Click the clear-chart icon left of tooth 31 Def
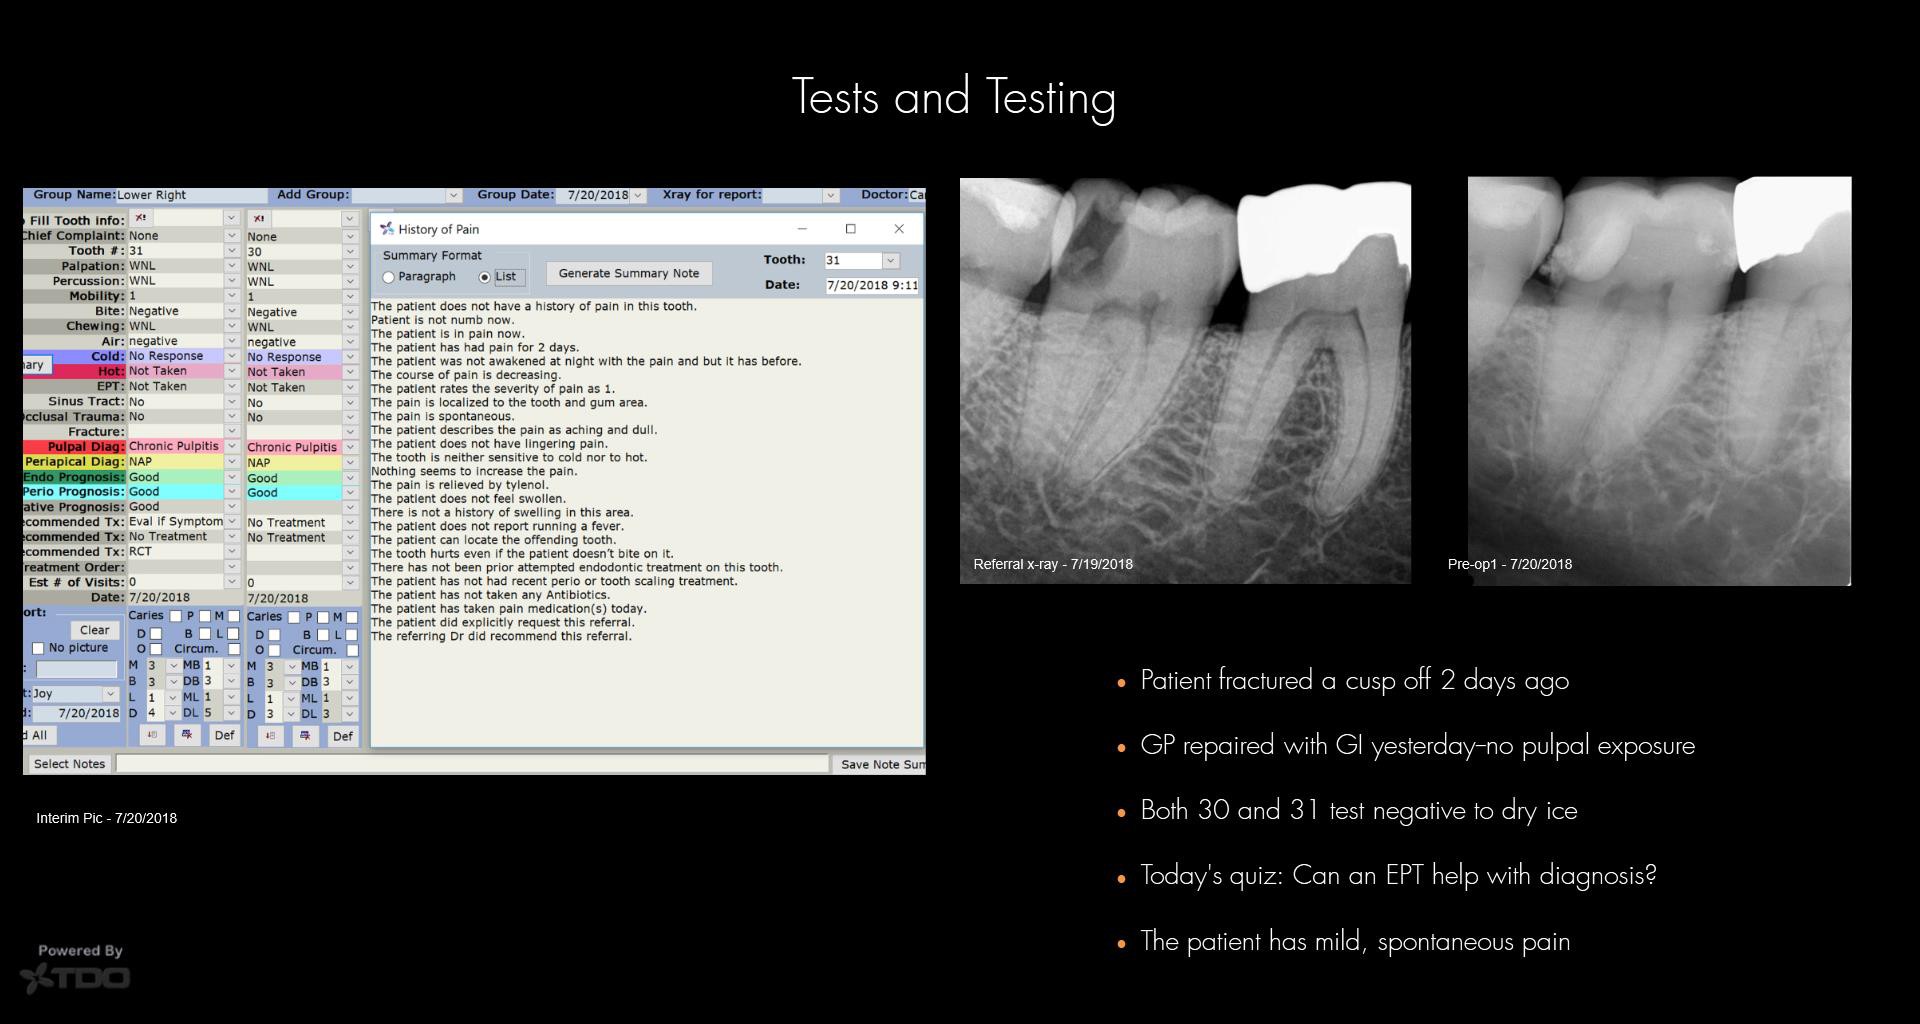The image size is (1920, 1024). click(187, 735)
